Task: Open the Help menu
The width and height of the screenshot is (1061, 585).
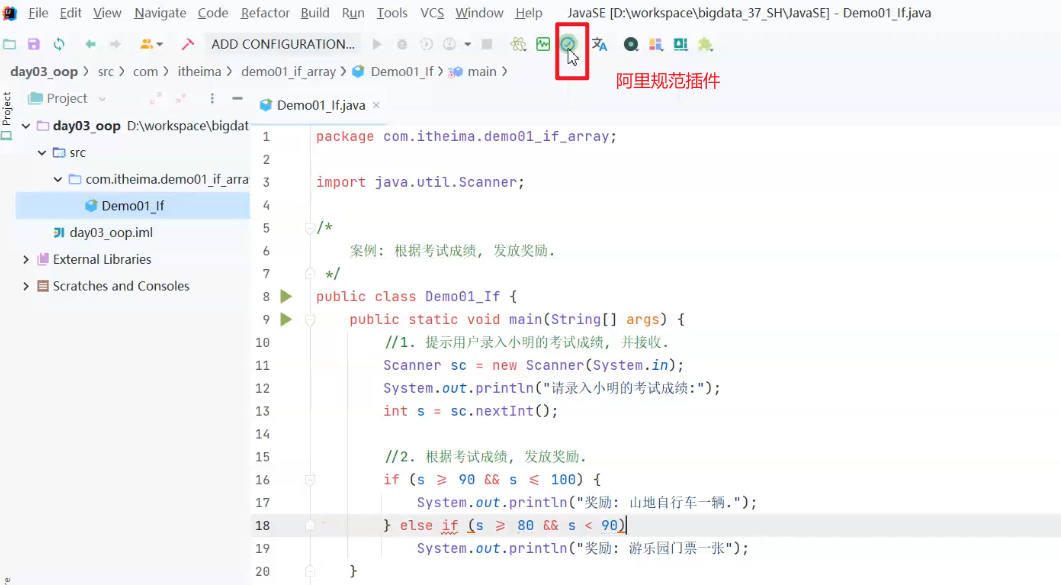Action: click(x=528, y=13)
